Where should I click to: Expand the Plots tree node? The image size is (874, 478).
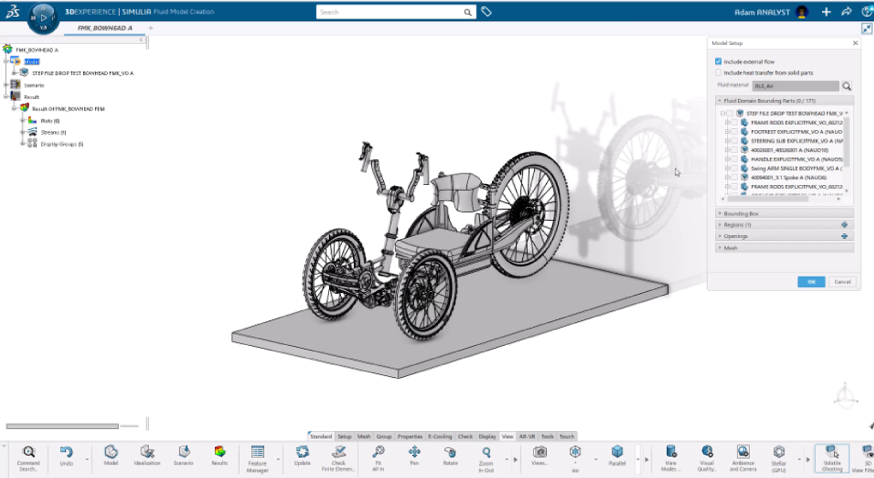tap(23, 120)
